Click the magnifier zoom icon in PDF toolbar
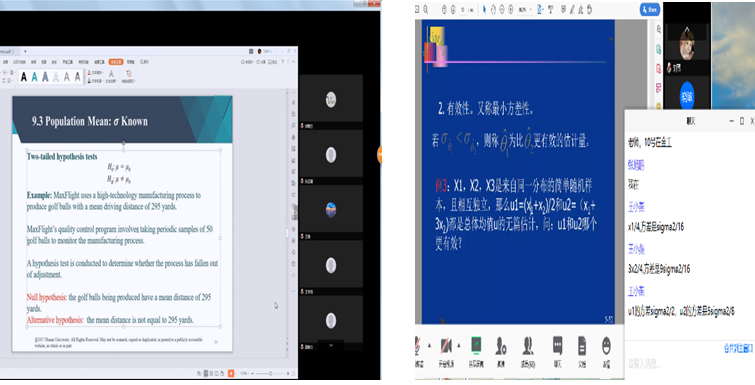This screenshot has height=385, width=755. pos(426,9)
